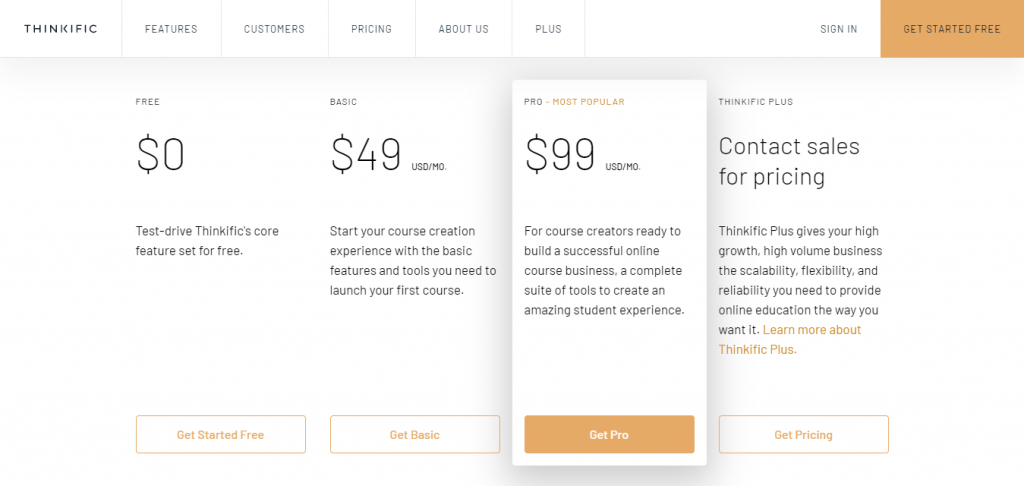Screen dimensions: 1024x486
Task: Click the $49 Basic plan price
Action: pos(366,156)
